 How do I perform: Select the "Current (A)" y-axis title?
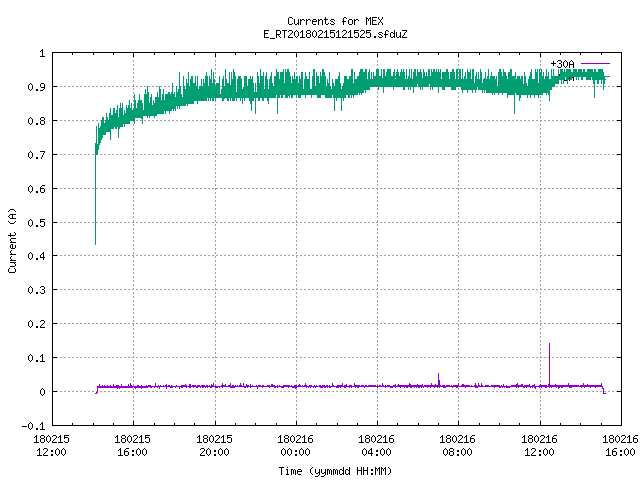coord(12,240)
